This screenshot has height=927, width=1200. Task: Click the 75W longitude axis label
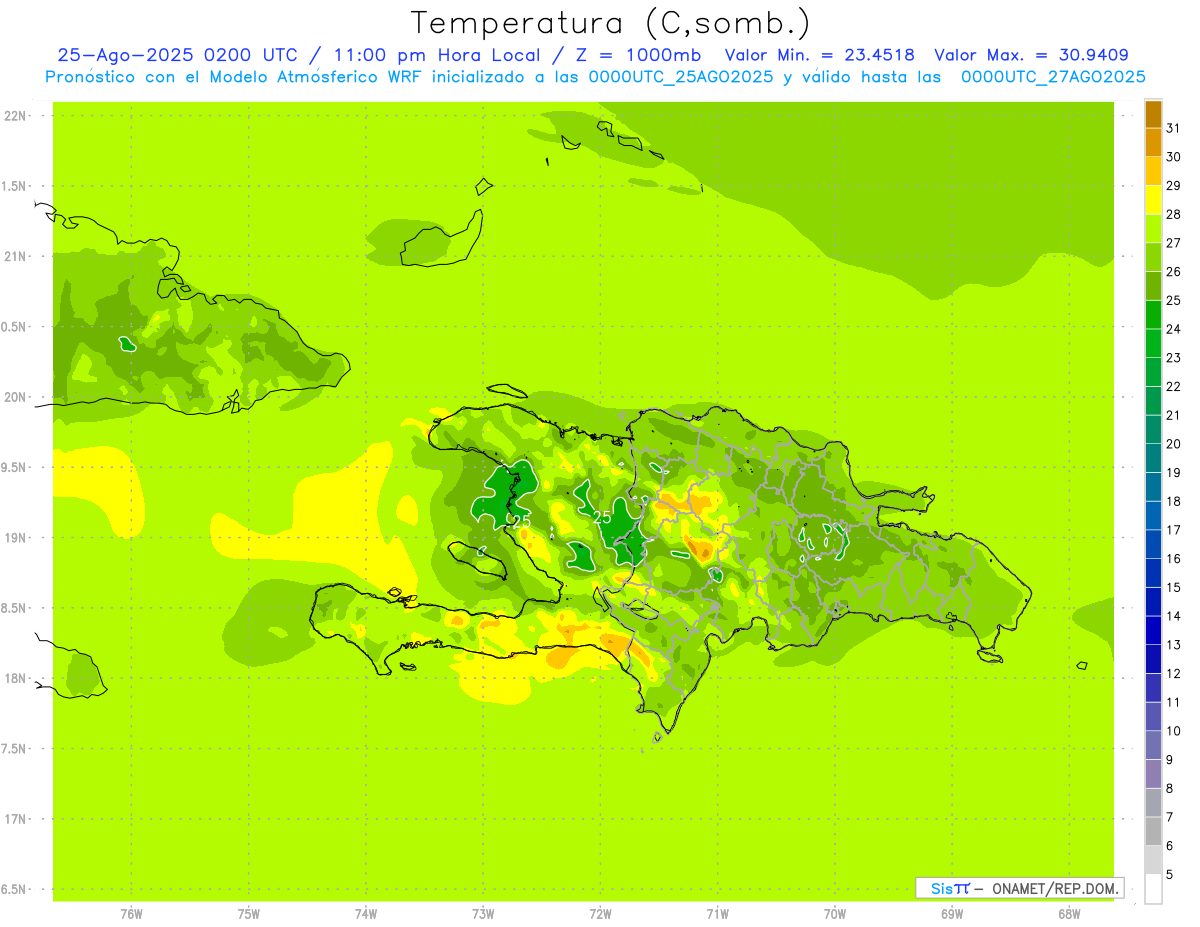click(x=249, y=914)
